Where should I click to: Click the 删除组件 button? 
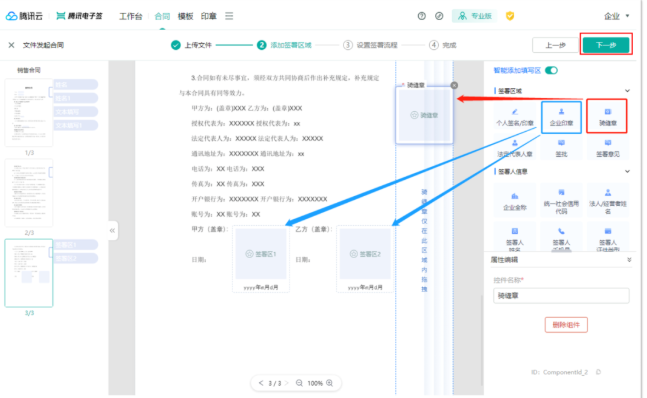[566, 325]
